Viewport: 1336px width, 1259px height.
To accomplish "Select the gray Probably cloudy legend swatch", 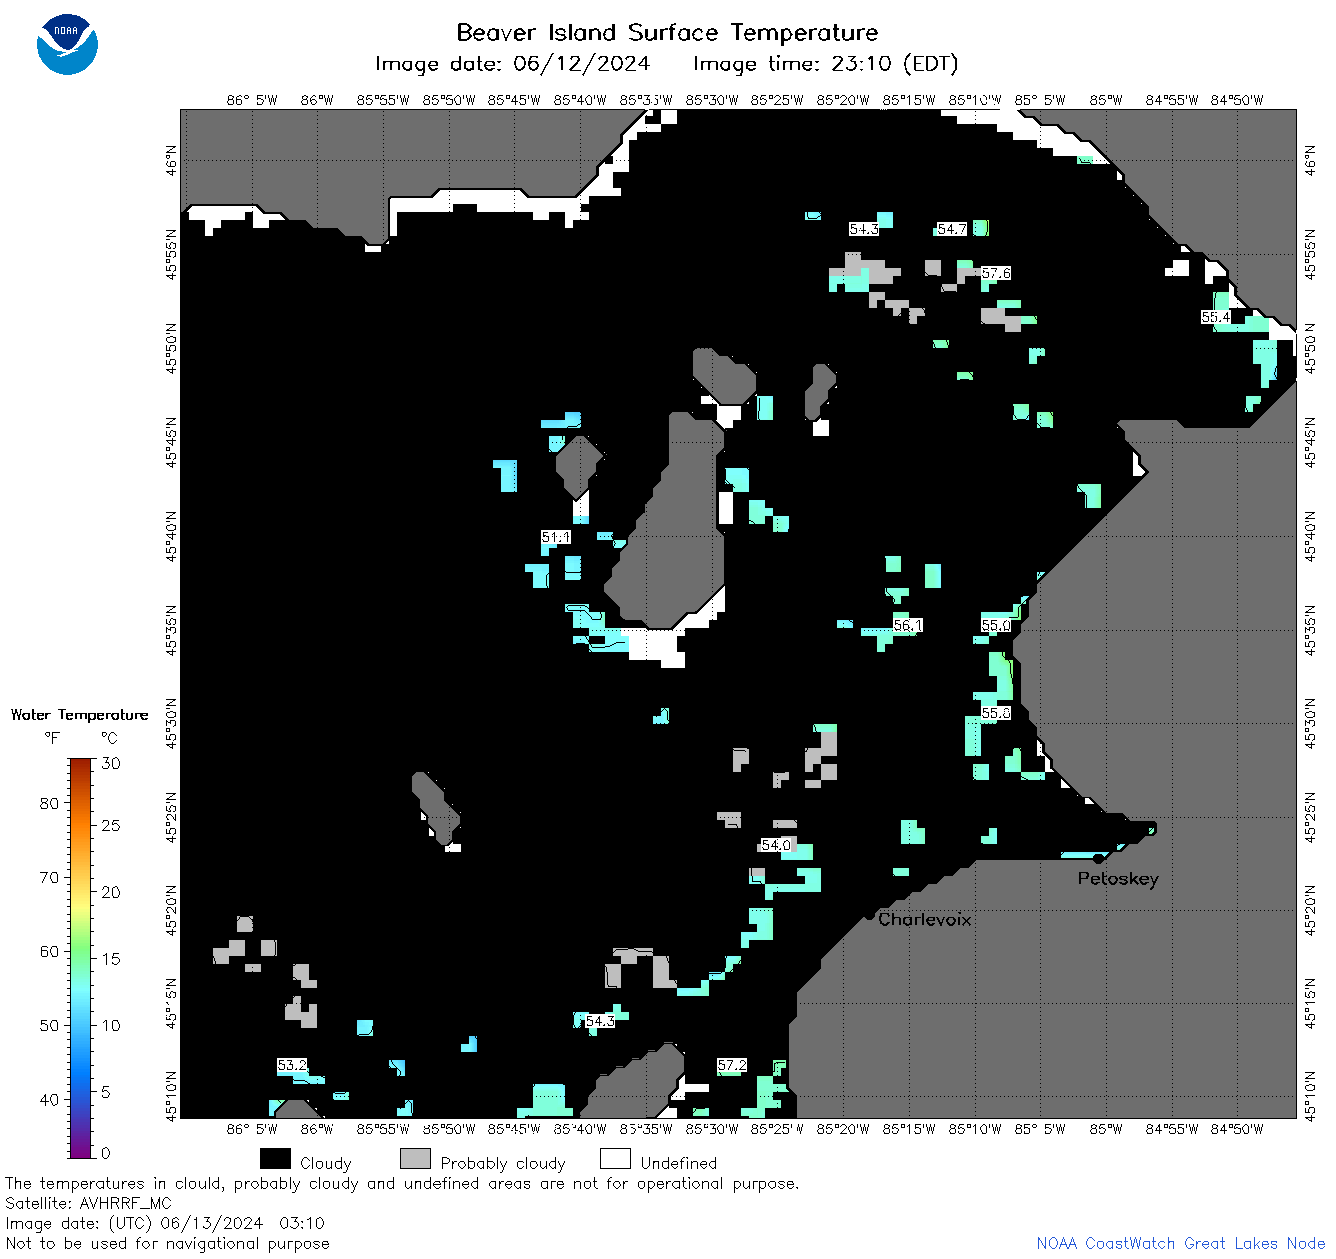I will 415,1159.
